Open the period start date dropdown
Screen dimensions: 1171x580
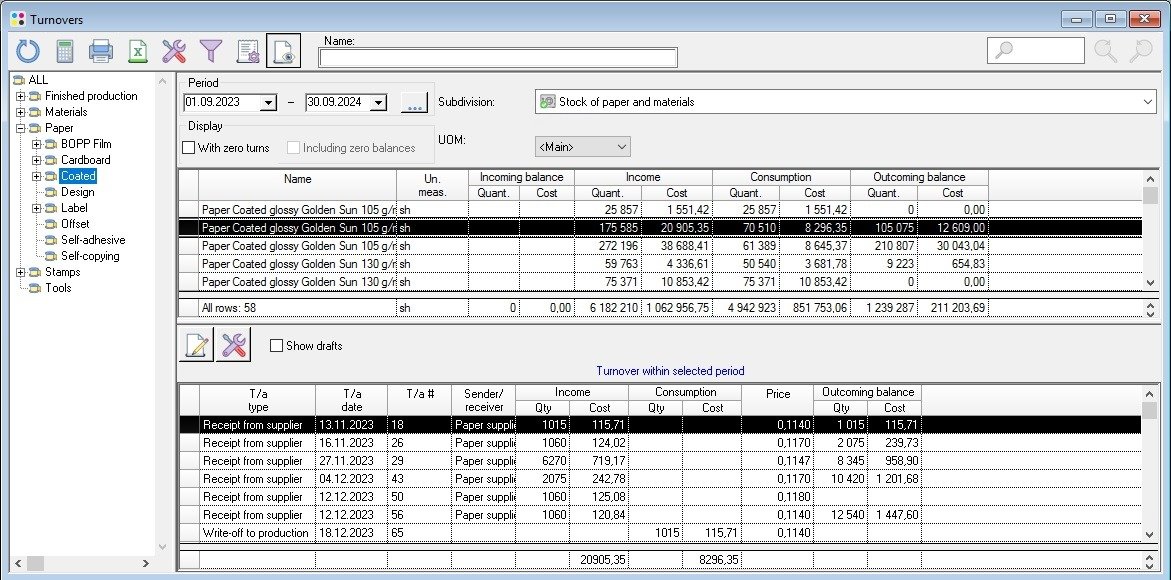(x=268, y=103)
